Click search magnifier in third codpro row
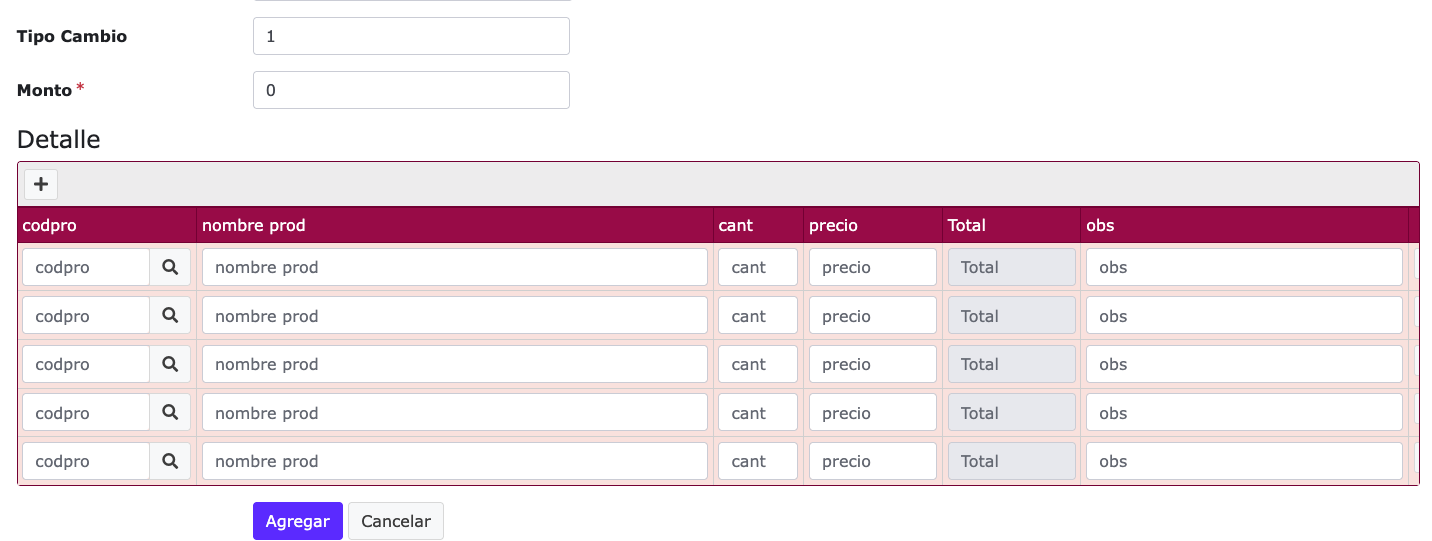1432x541 pixels. click(x=170, y=364)
